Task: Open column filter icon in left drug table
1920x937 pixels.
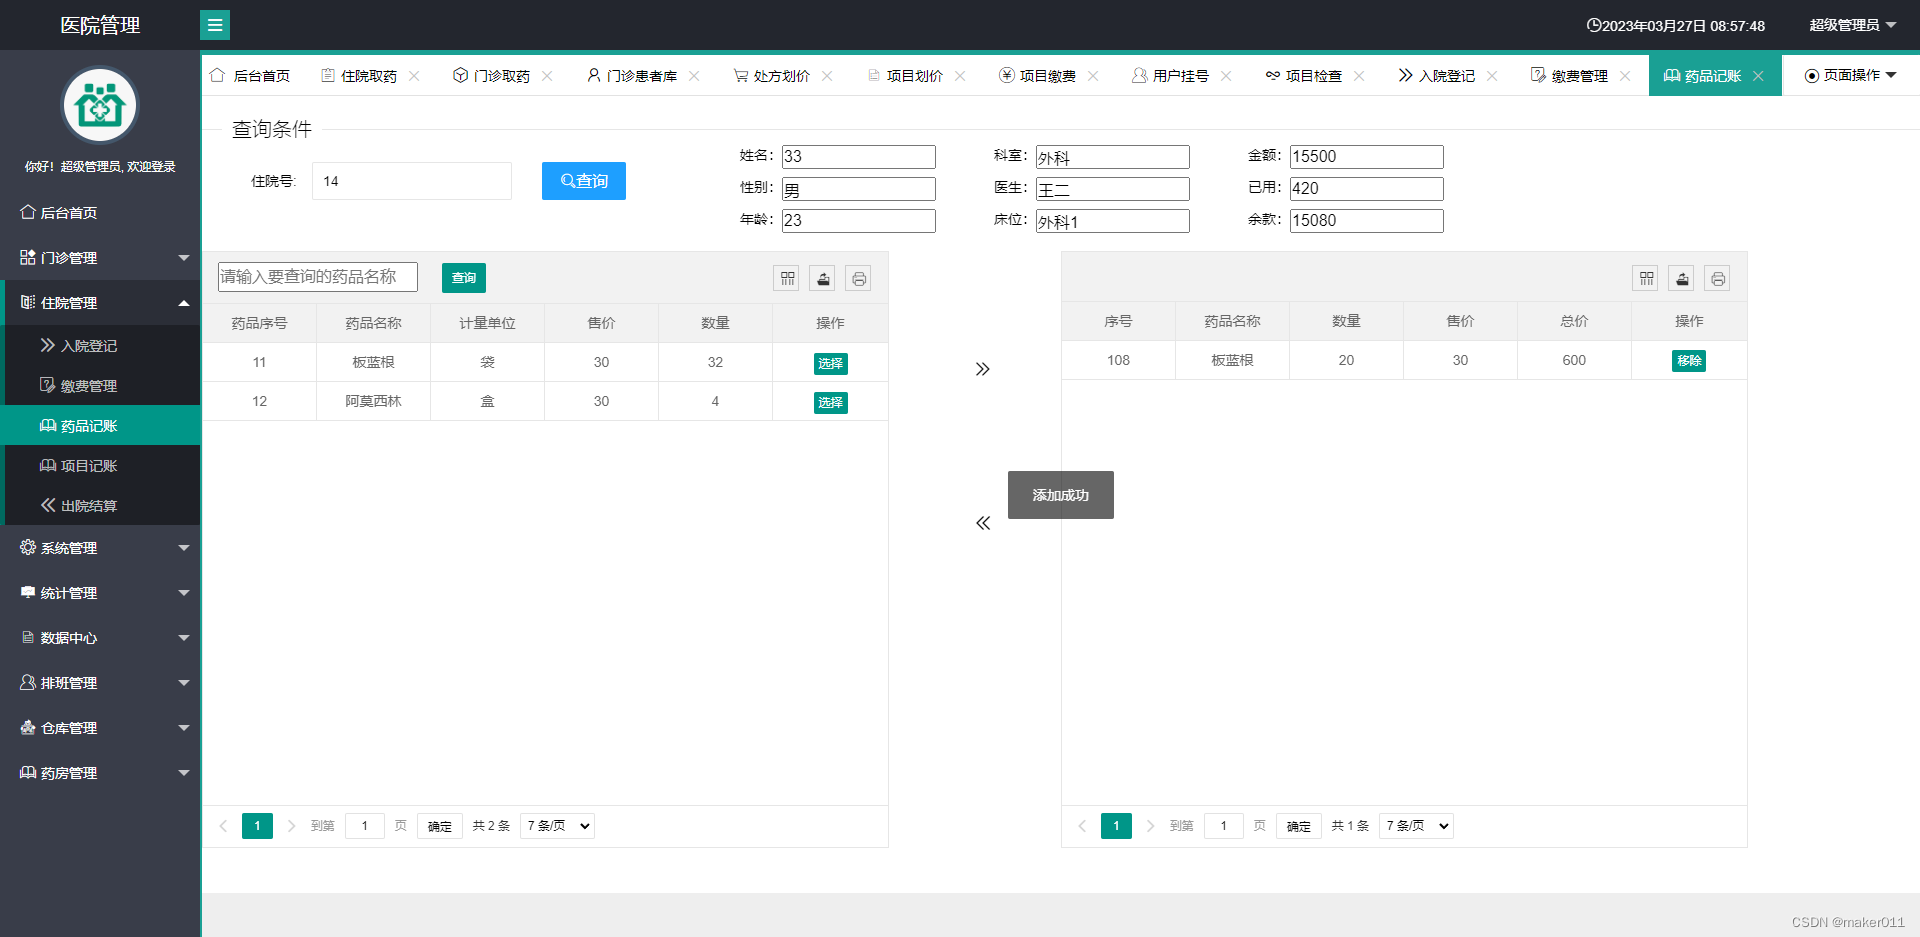Action: click(788, 278)
